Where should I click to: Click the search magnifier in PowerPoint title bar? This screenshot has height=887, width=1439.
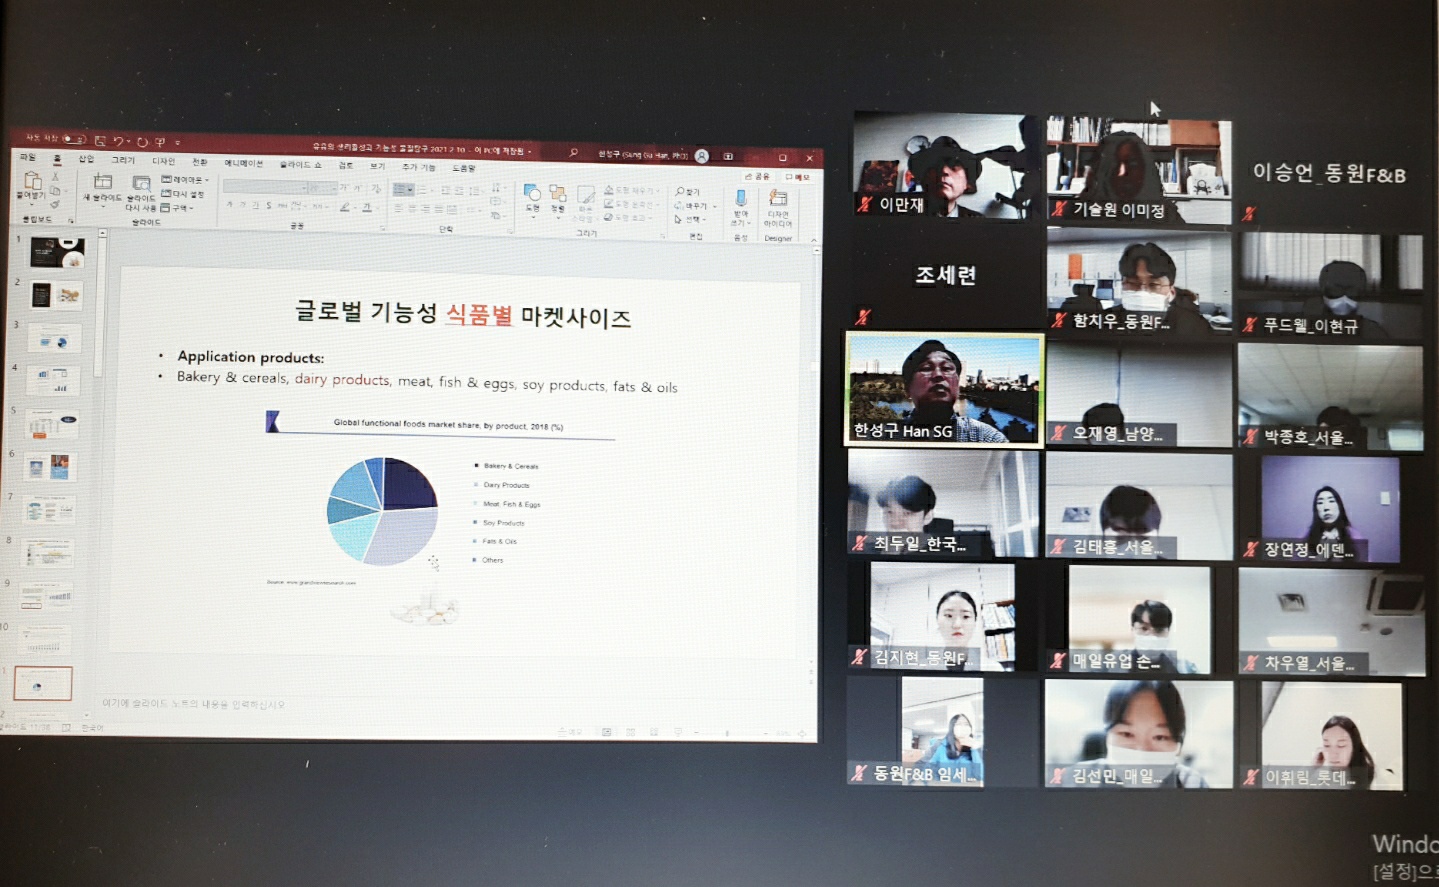pyautogui.click(x=573, y=152)
